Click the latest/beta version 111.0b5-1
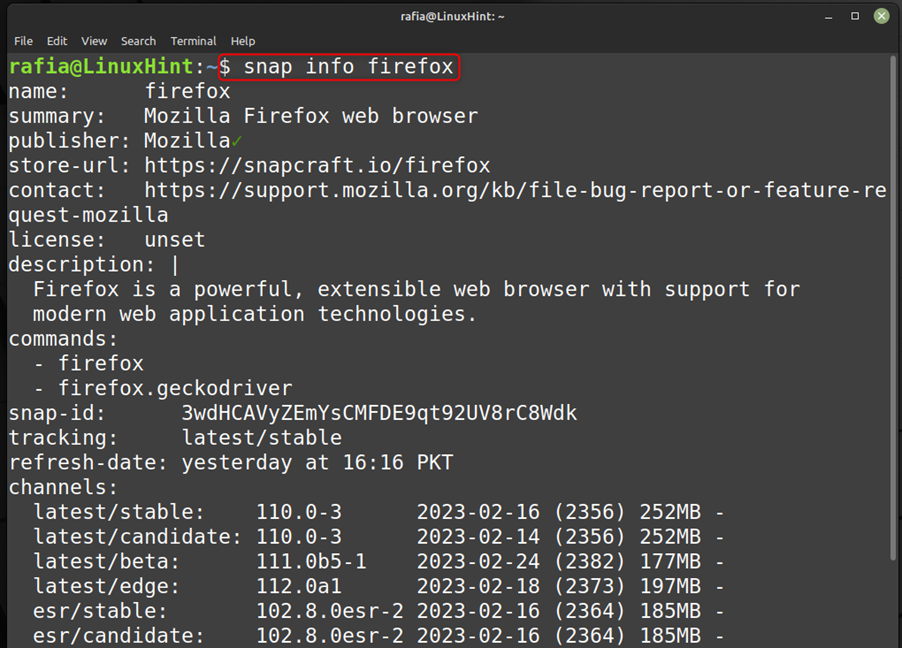This screenshot has height=648, width=902. click(x=311, y=562)
